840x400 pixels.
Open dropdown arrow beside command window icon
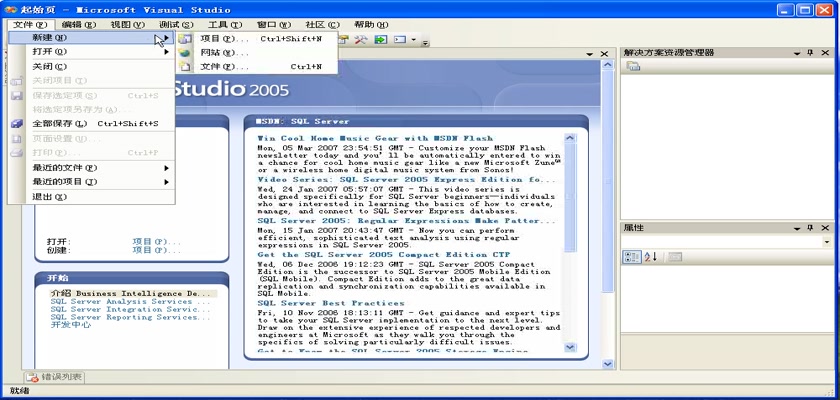tap(414, 40)
